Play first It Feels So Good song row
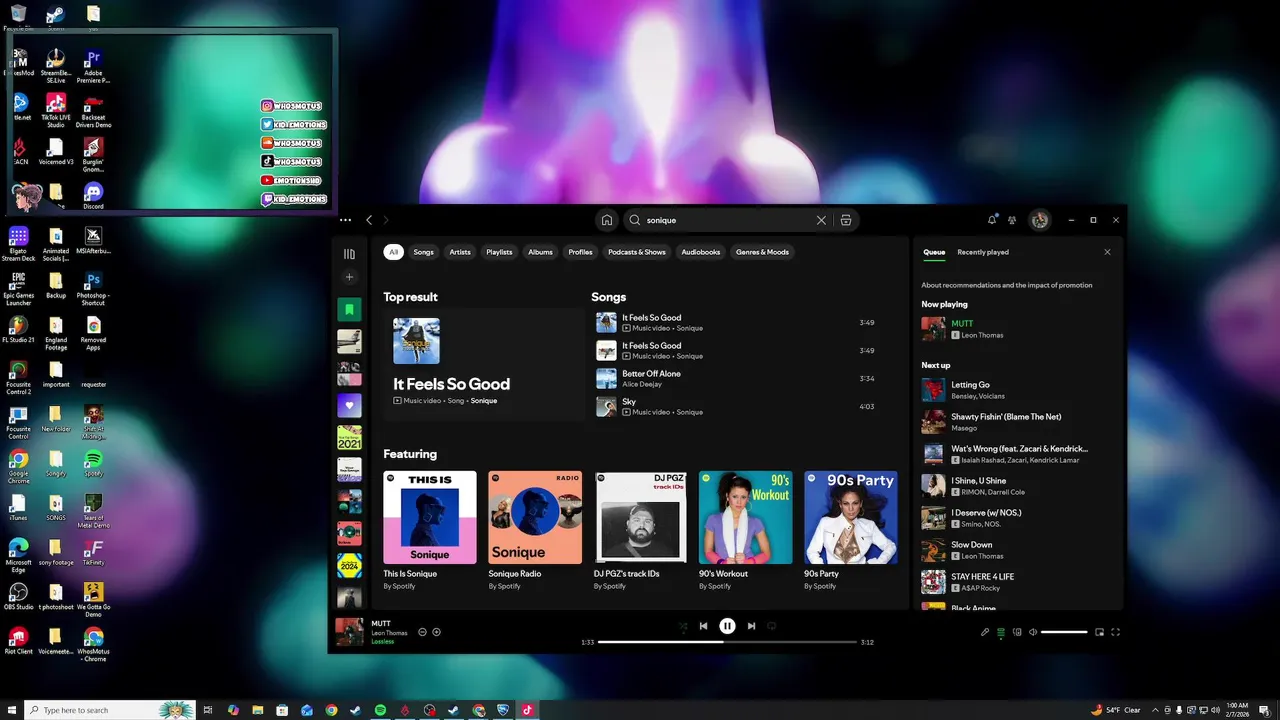Viewport: 1280px width, 720px height. pos(738,322)
